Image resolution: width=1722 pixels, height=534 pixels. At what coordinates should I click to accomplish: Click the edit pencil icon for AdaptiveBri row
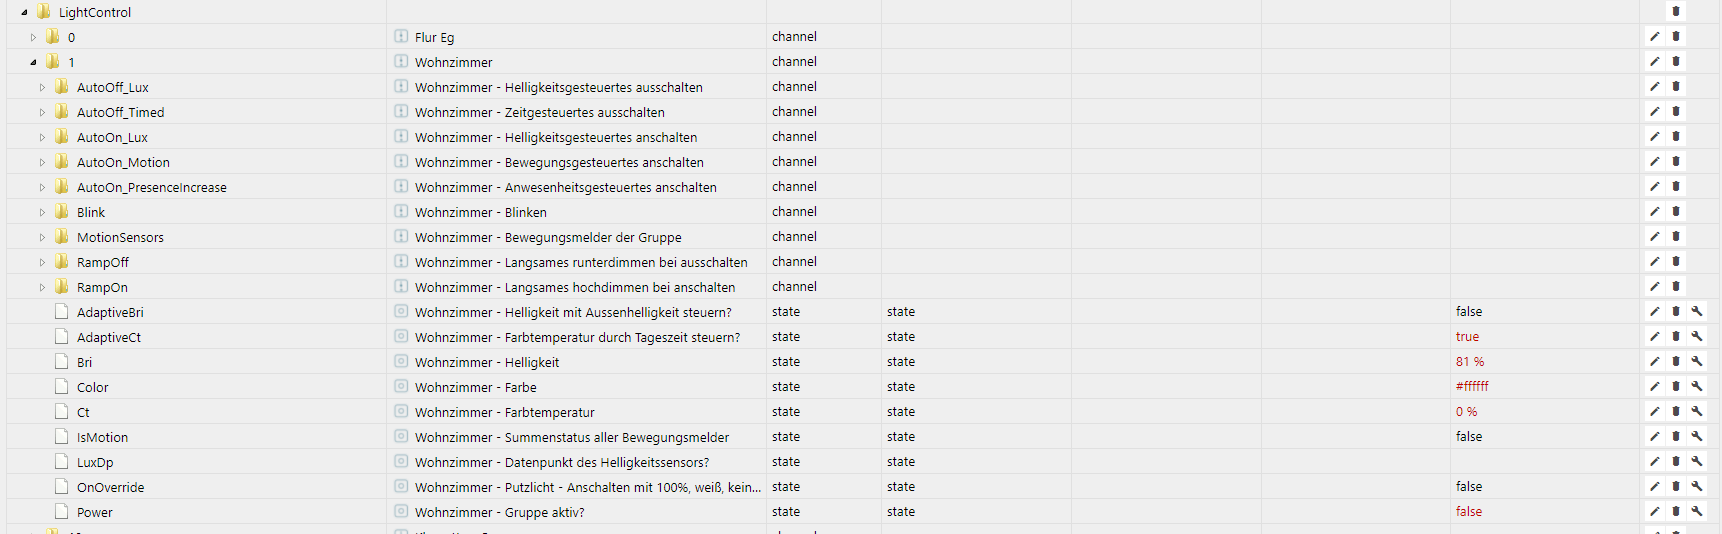click(x=1655, y=311)
